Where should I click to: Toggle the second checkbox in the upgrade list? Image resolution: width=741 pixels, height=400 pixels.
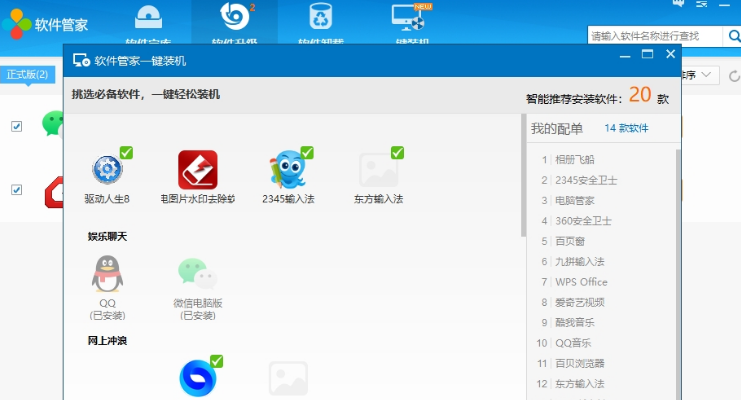point(16,190)
